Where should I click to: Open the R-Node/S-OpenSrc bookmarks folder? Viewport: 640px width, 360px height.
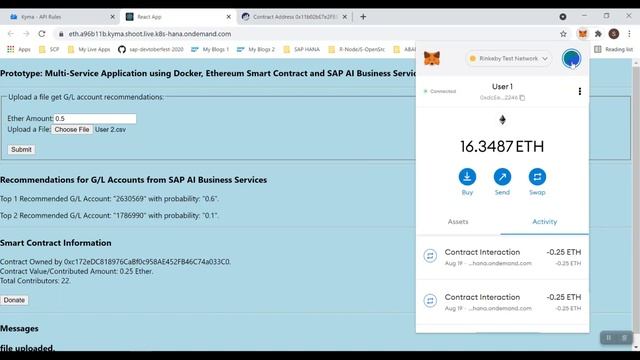click(356, 49)
